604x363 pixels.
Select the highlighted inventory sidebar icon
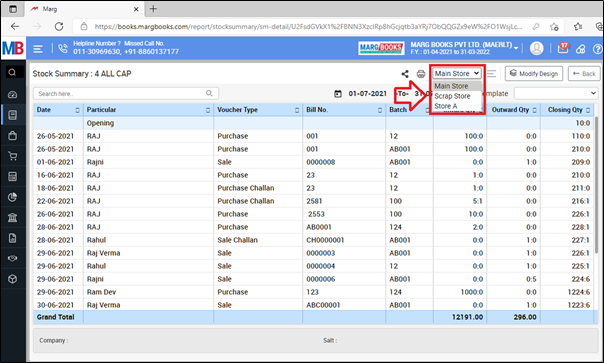pos(12,115)
